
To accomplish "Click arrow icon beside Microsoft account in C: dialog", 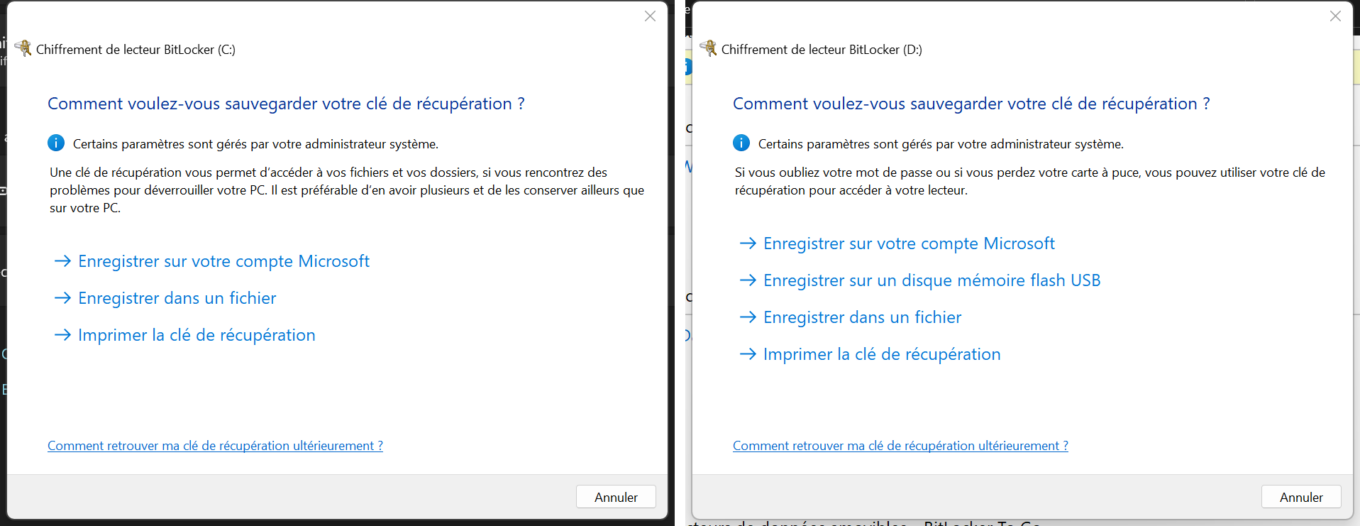I will (62, 261).
